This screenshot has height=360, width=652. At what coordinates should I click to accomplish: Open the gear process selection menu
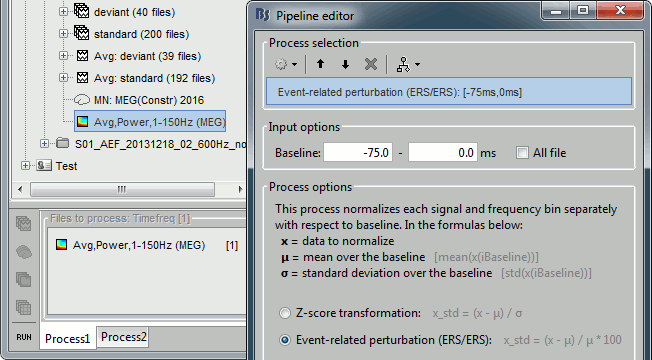(x=286, y=64)
